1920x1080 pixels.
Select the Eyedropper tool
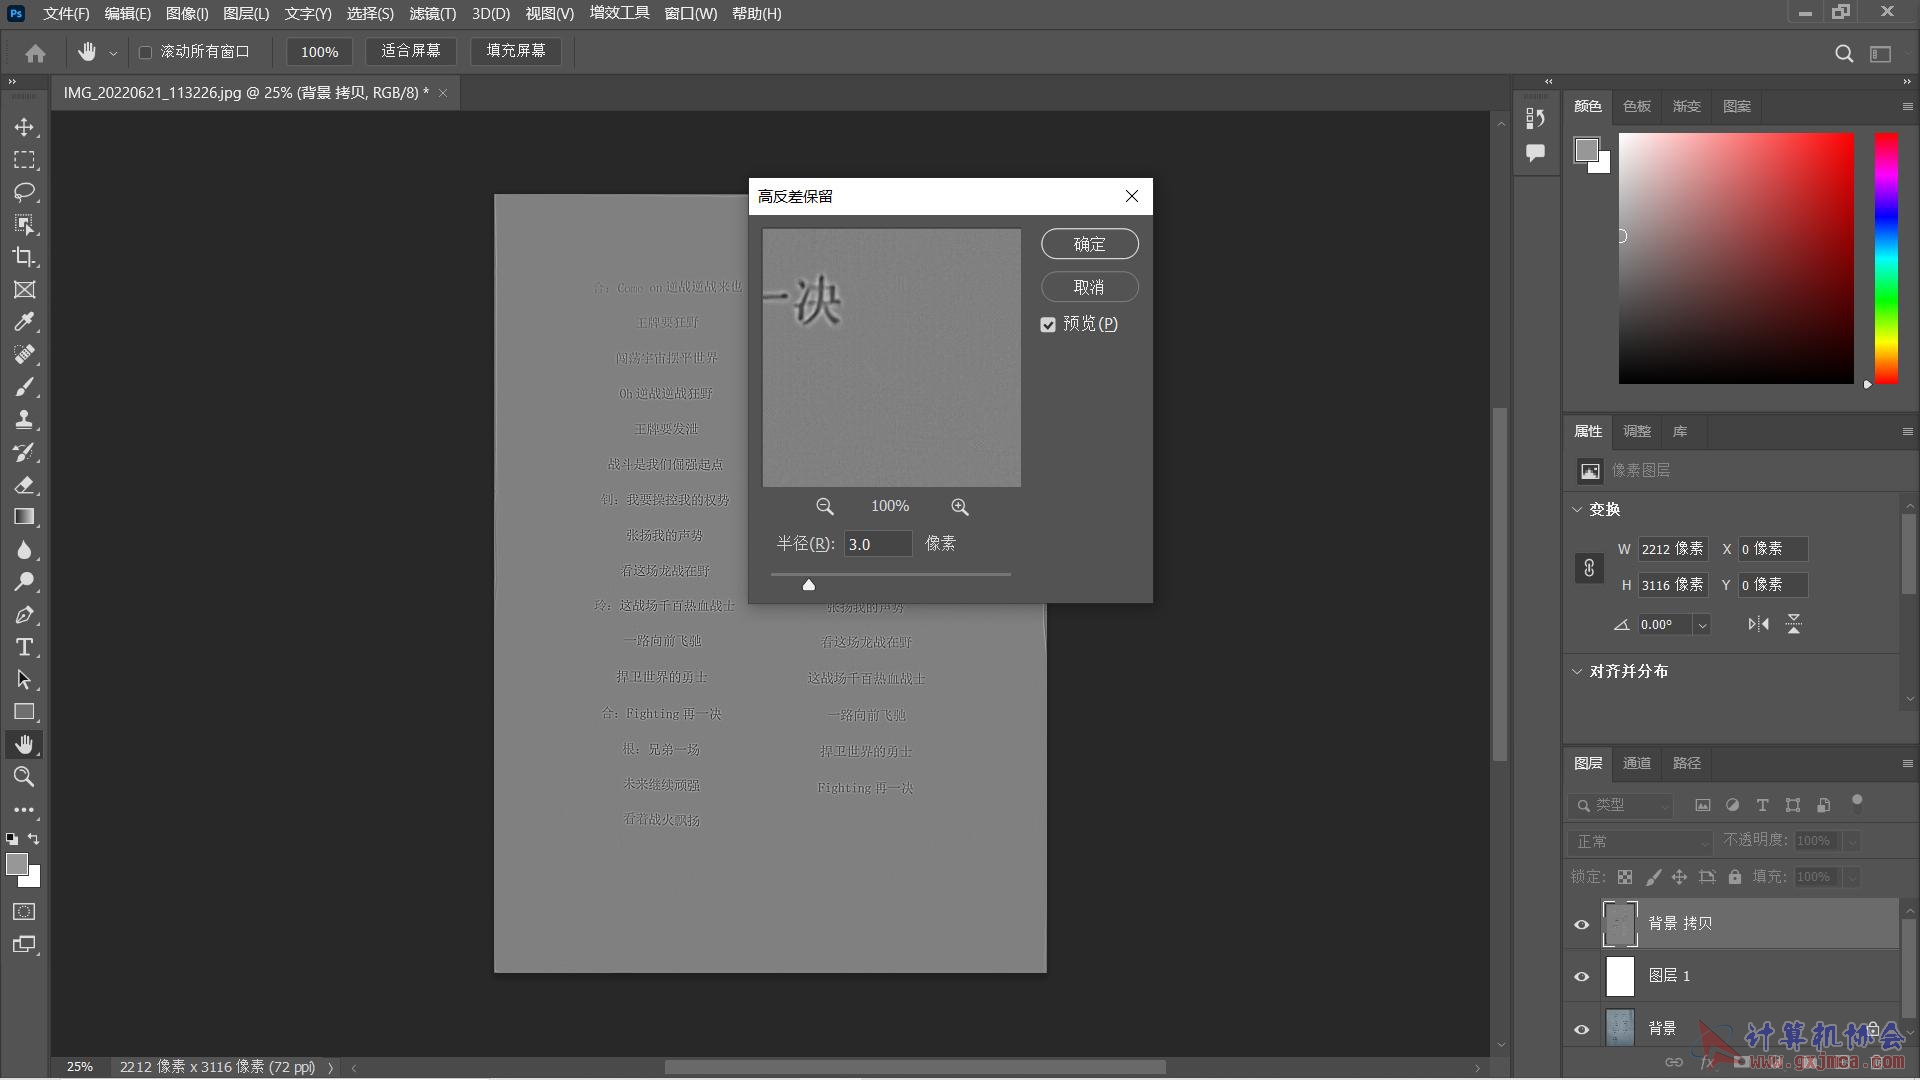tap(24, 322)
